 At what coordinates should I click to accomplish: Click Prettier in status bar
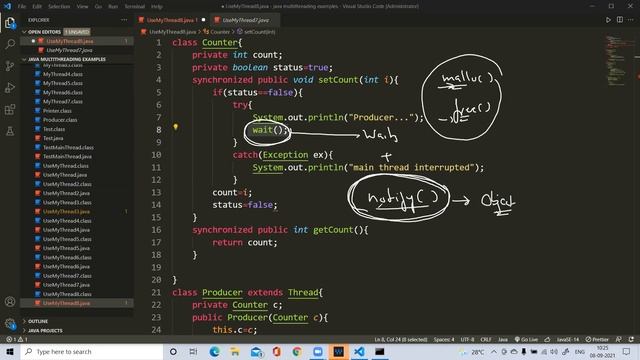[x=597, y=339]
